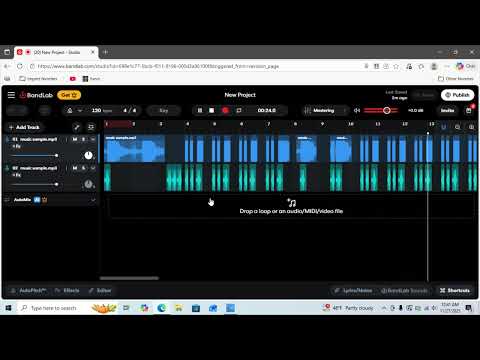Mute track 01 with the M button
The height and width of the screenshot is (360, 480).
[75, 139]
